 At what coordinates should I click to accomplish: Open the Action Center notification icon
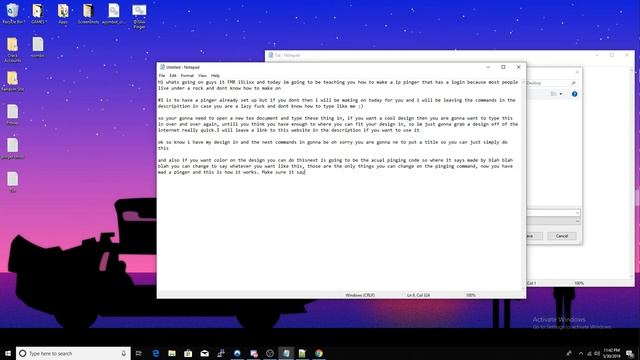click(x=630, y=353)
